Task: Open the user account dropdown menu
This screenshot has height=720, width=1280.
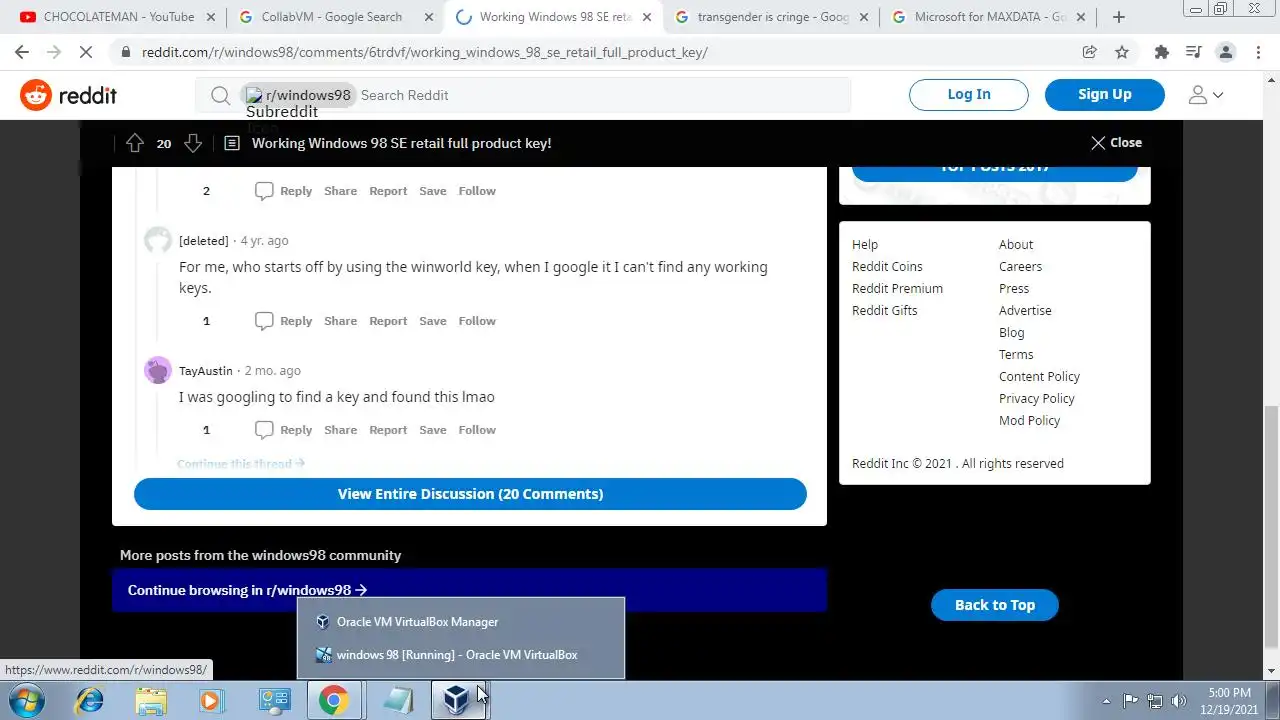Action: [x=1205, y=95]
